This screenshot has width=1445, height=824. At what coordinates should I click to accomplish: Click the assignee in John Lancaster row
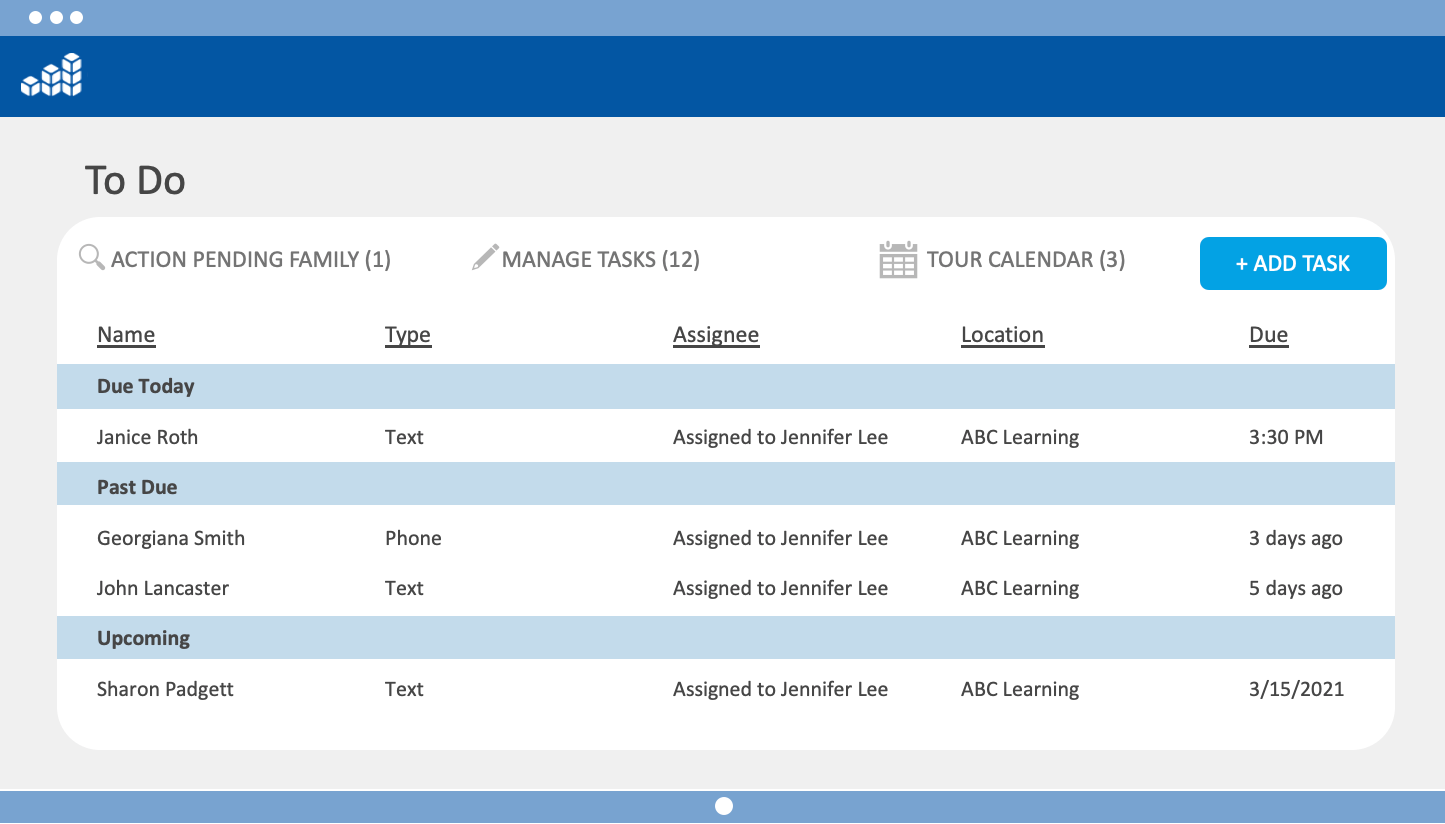click(780, 588)
